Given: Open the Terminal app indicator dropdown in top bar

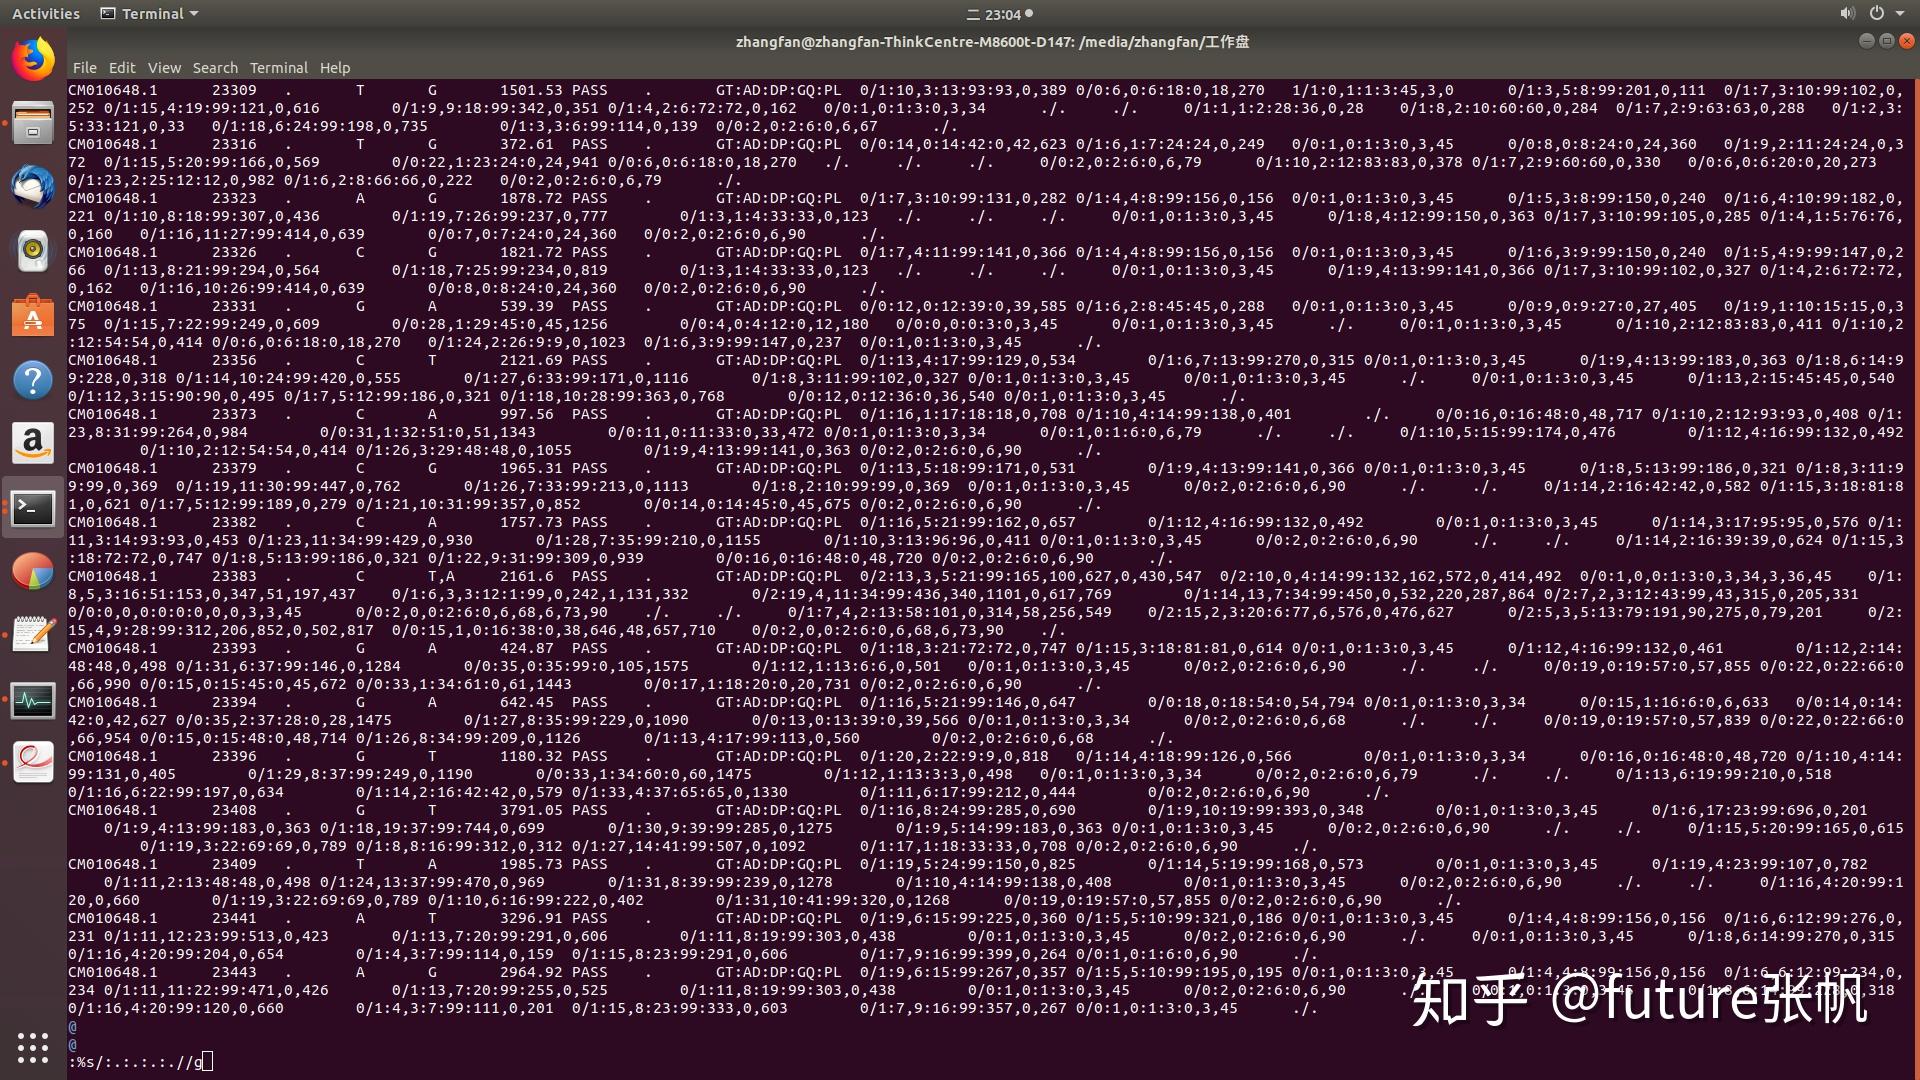Looking at the screenshot, I should click(x=148, y=13).
